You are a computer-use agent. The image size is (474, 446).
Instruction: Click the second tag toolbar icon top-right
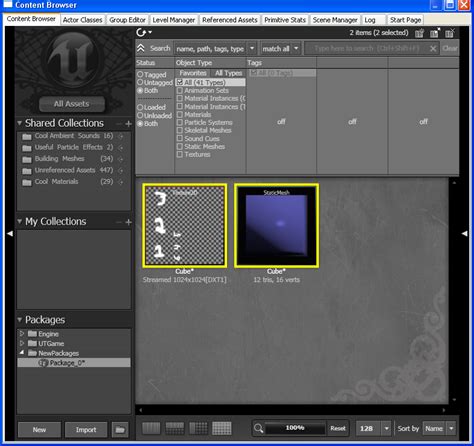[434, 33]
